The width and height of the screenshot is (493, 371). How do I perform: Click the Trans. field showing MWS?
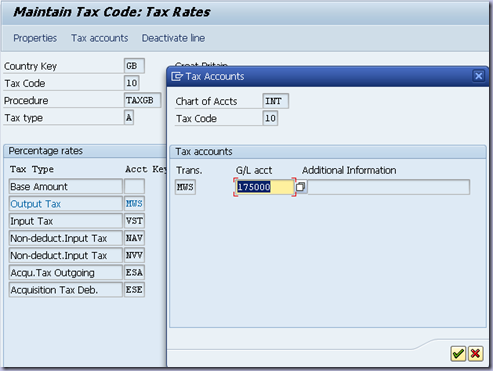point(185,187)
